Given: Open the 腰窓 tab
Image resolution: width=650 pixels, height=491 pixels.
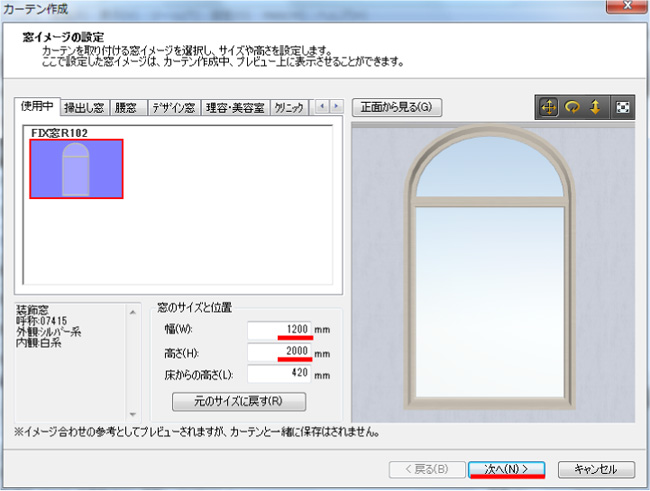Looking at the screenshot, I should click(x=127, y=107).
